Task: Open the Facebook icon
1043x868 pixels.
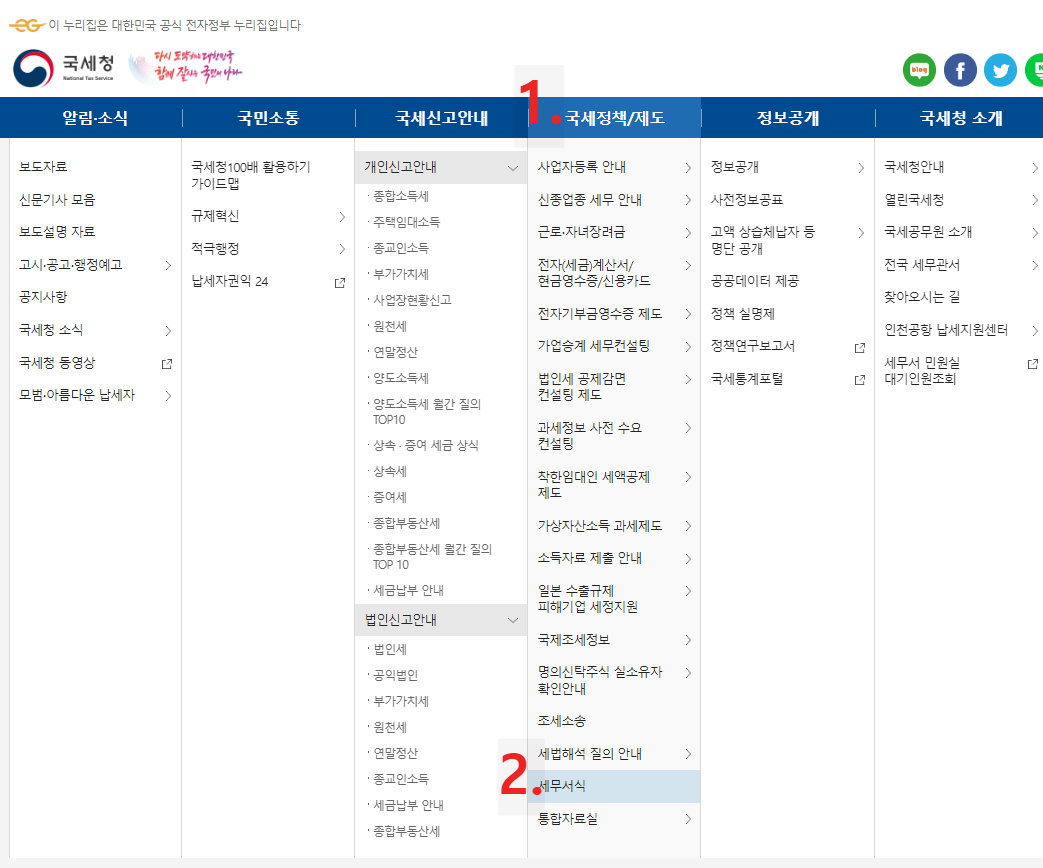Action: (960, 70)
